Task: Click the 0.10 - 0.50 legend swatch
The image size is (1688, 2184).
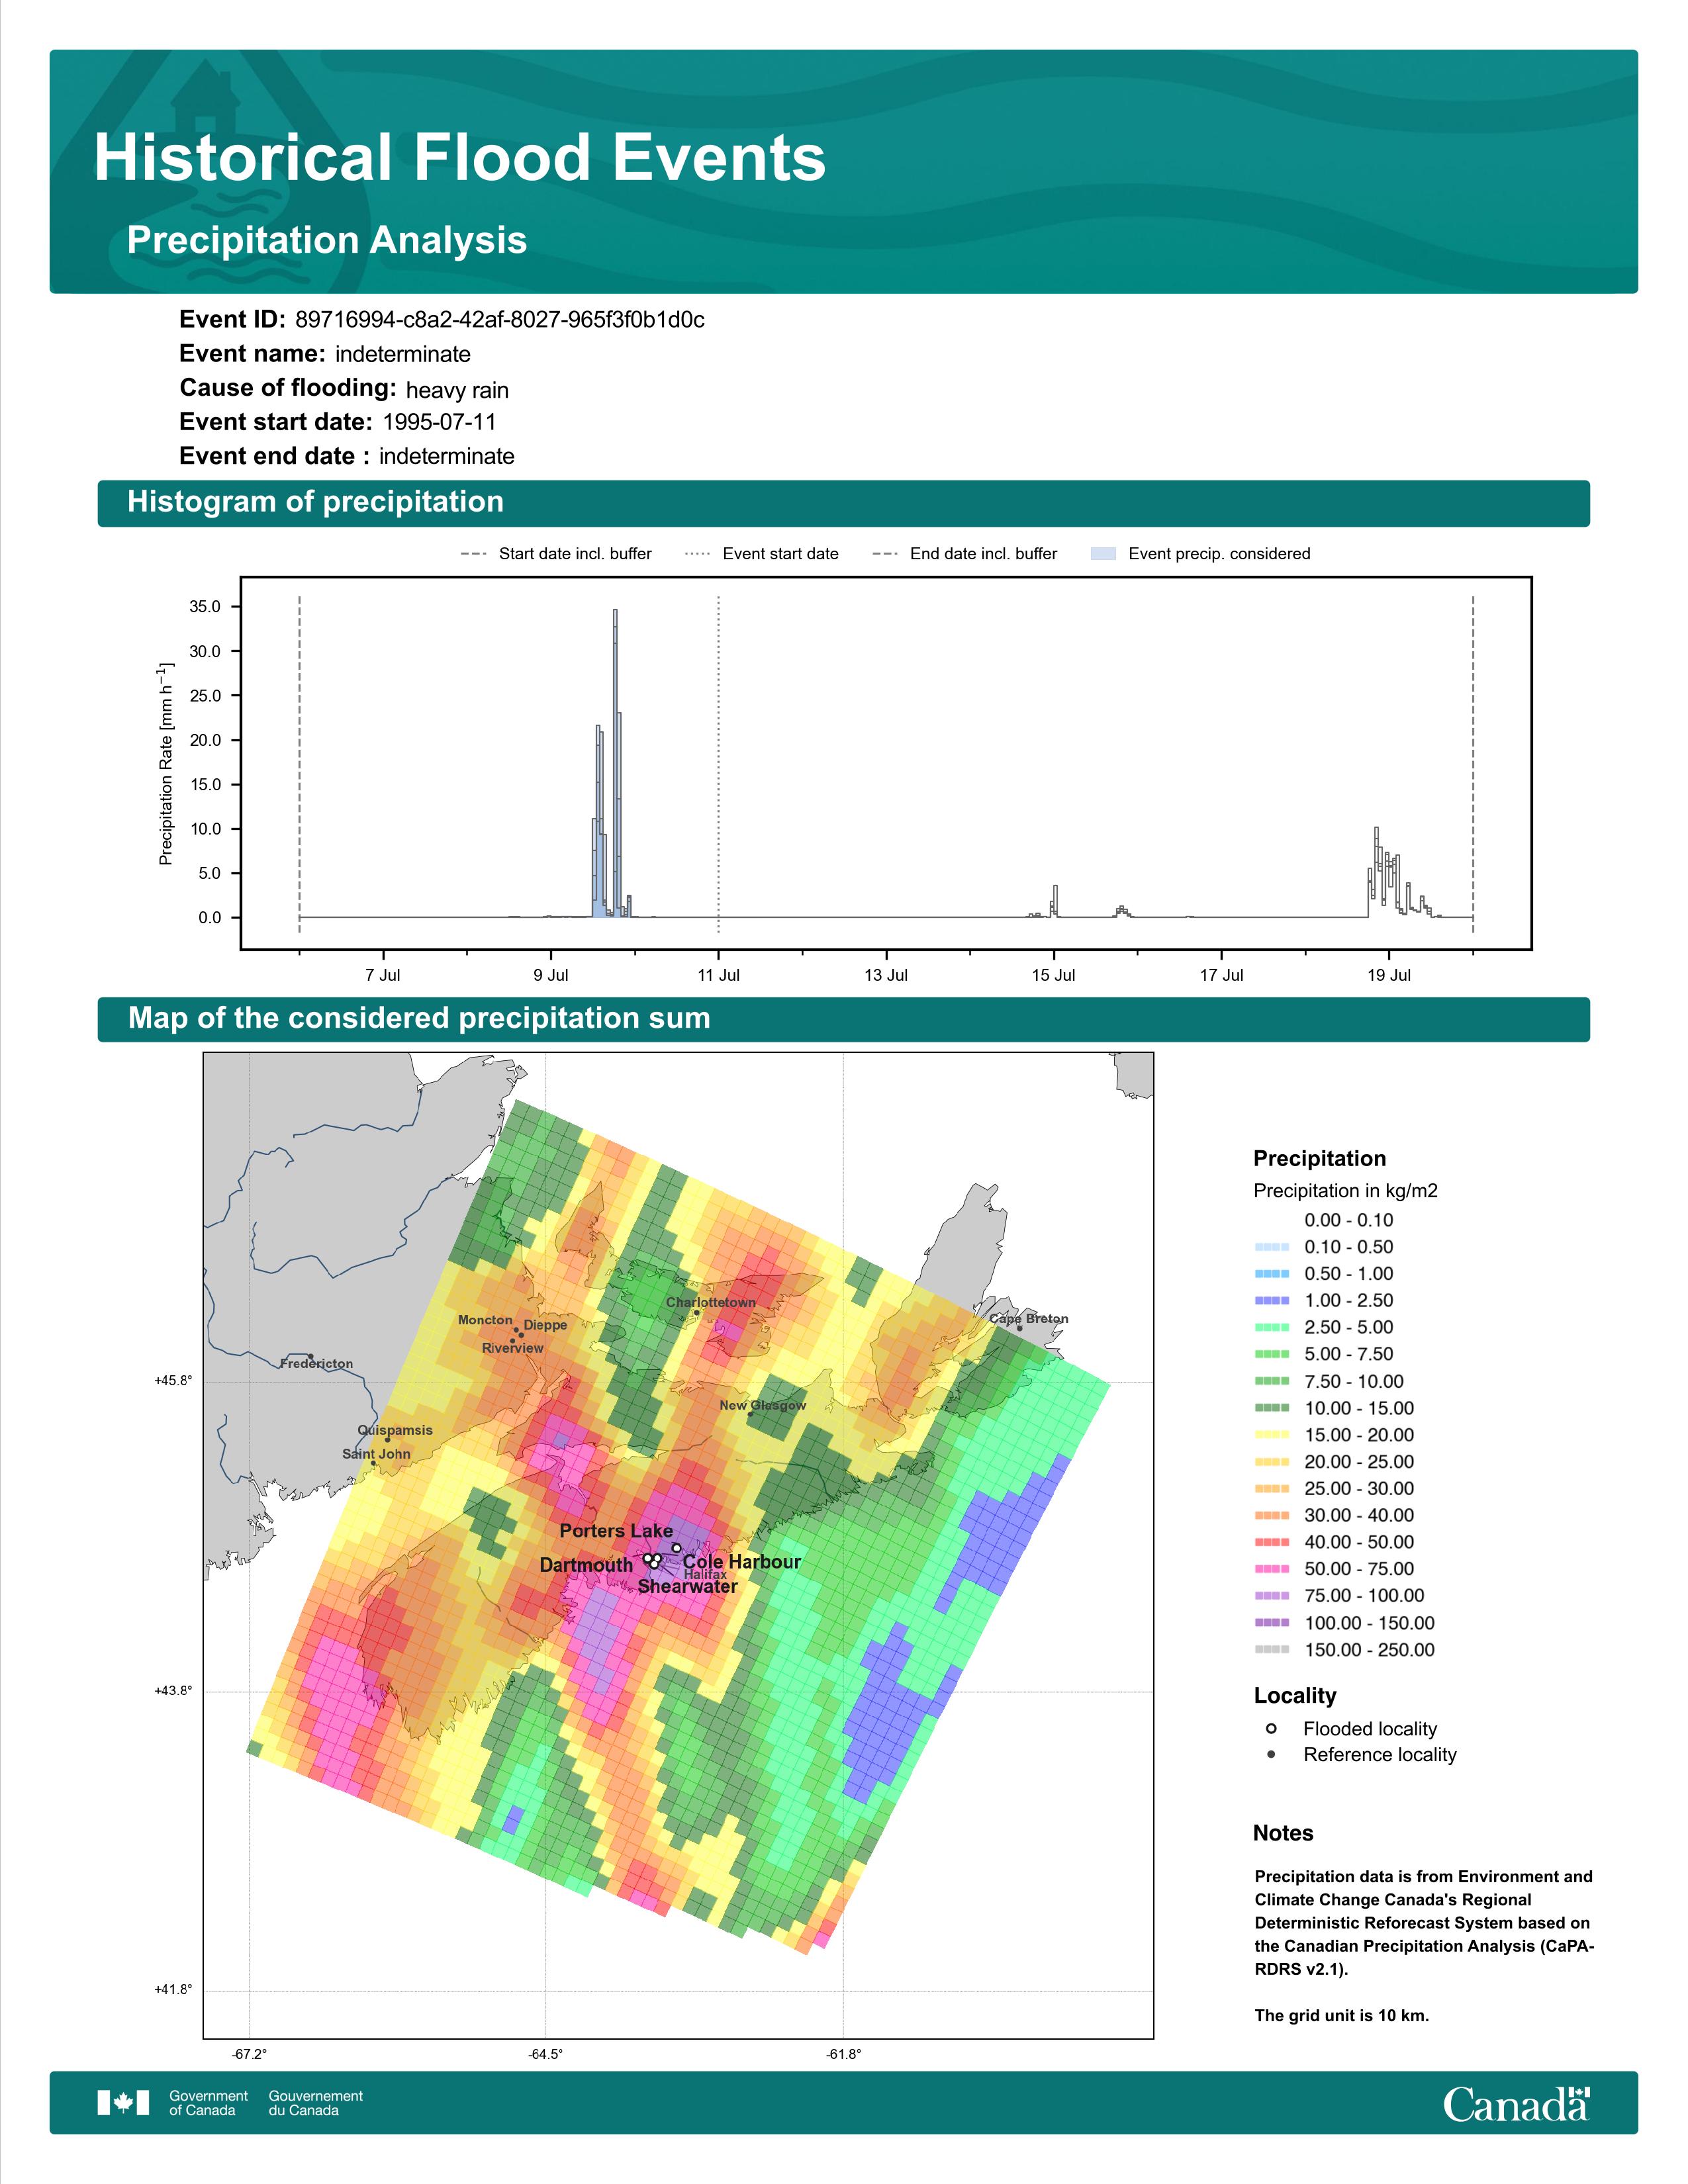Action: (x=1272, y=1247)
